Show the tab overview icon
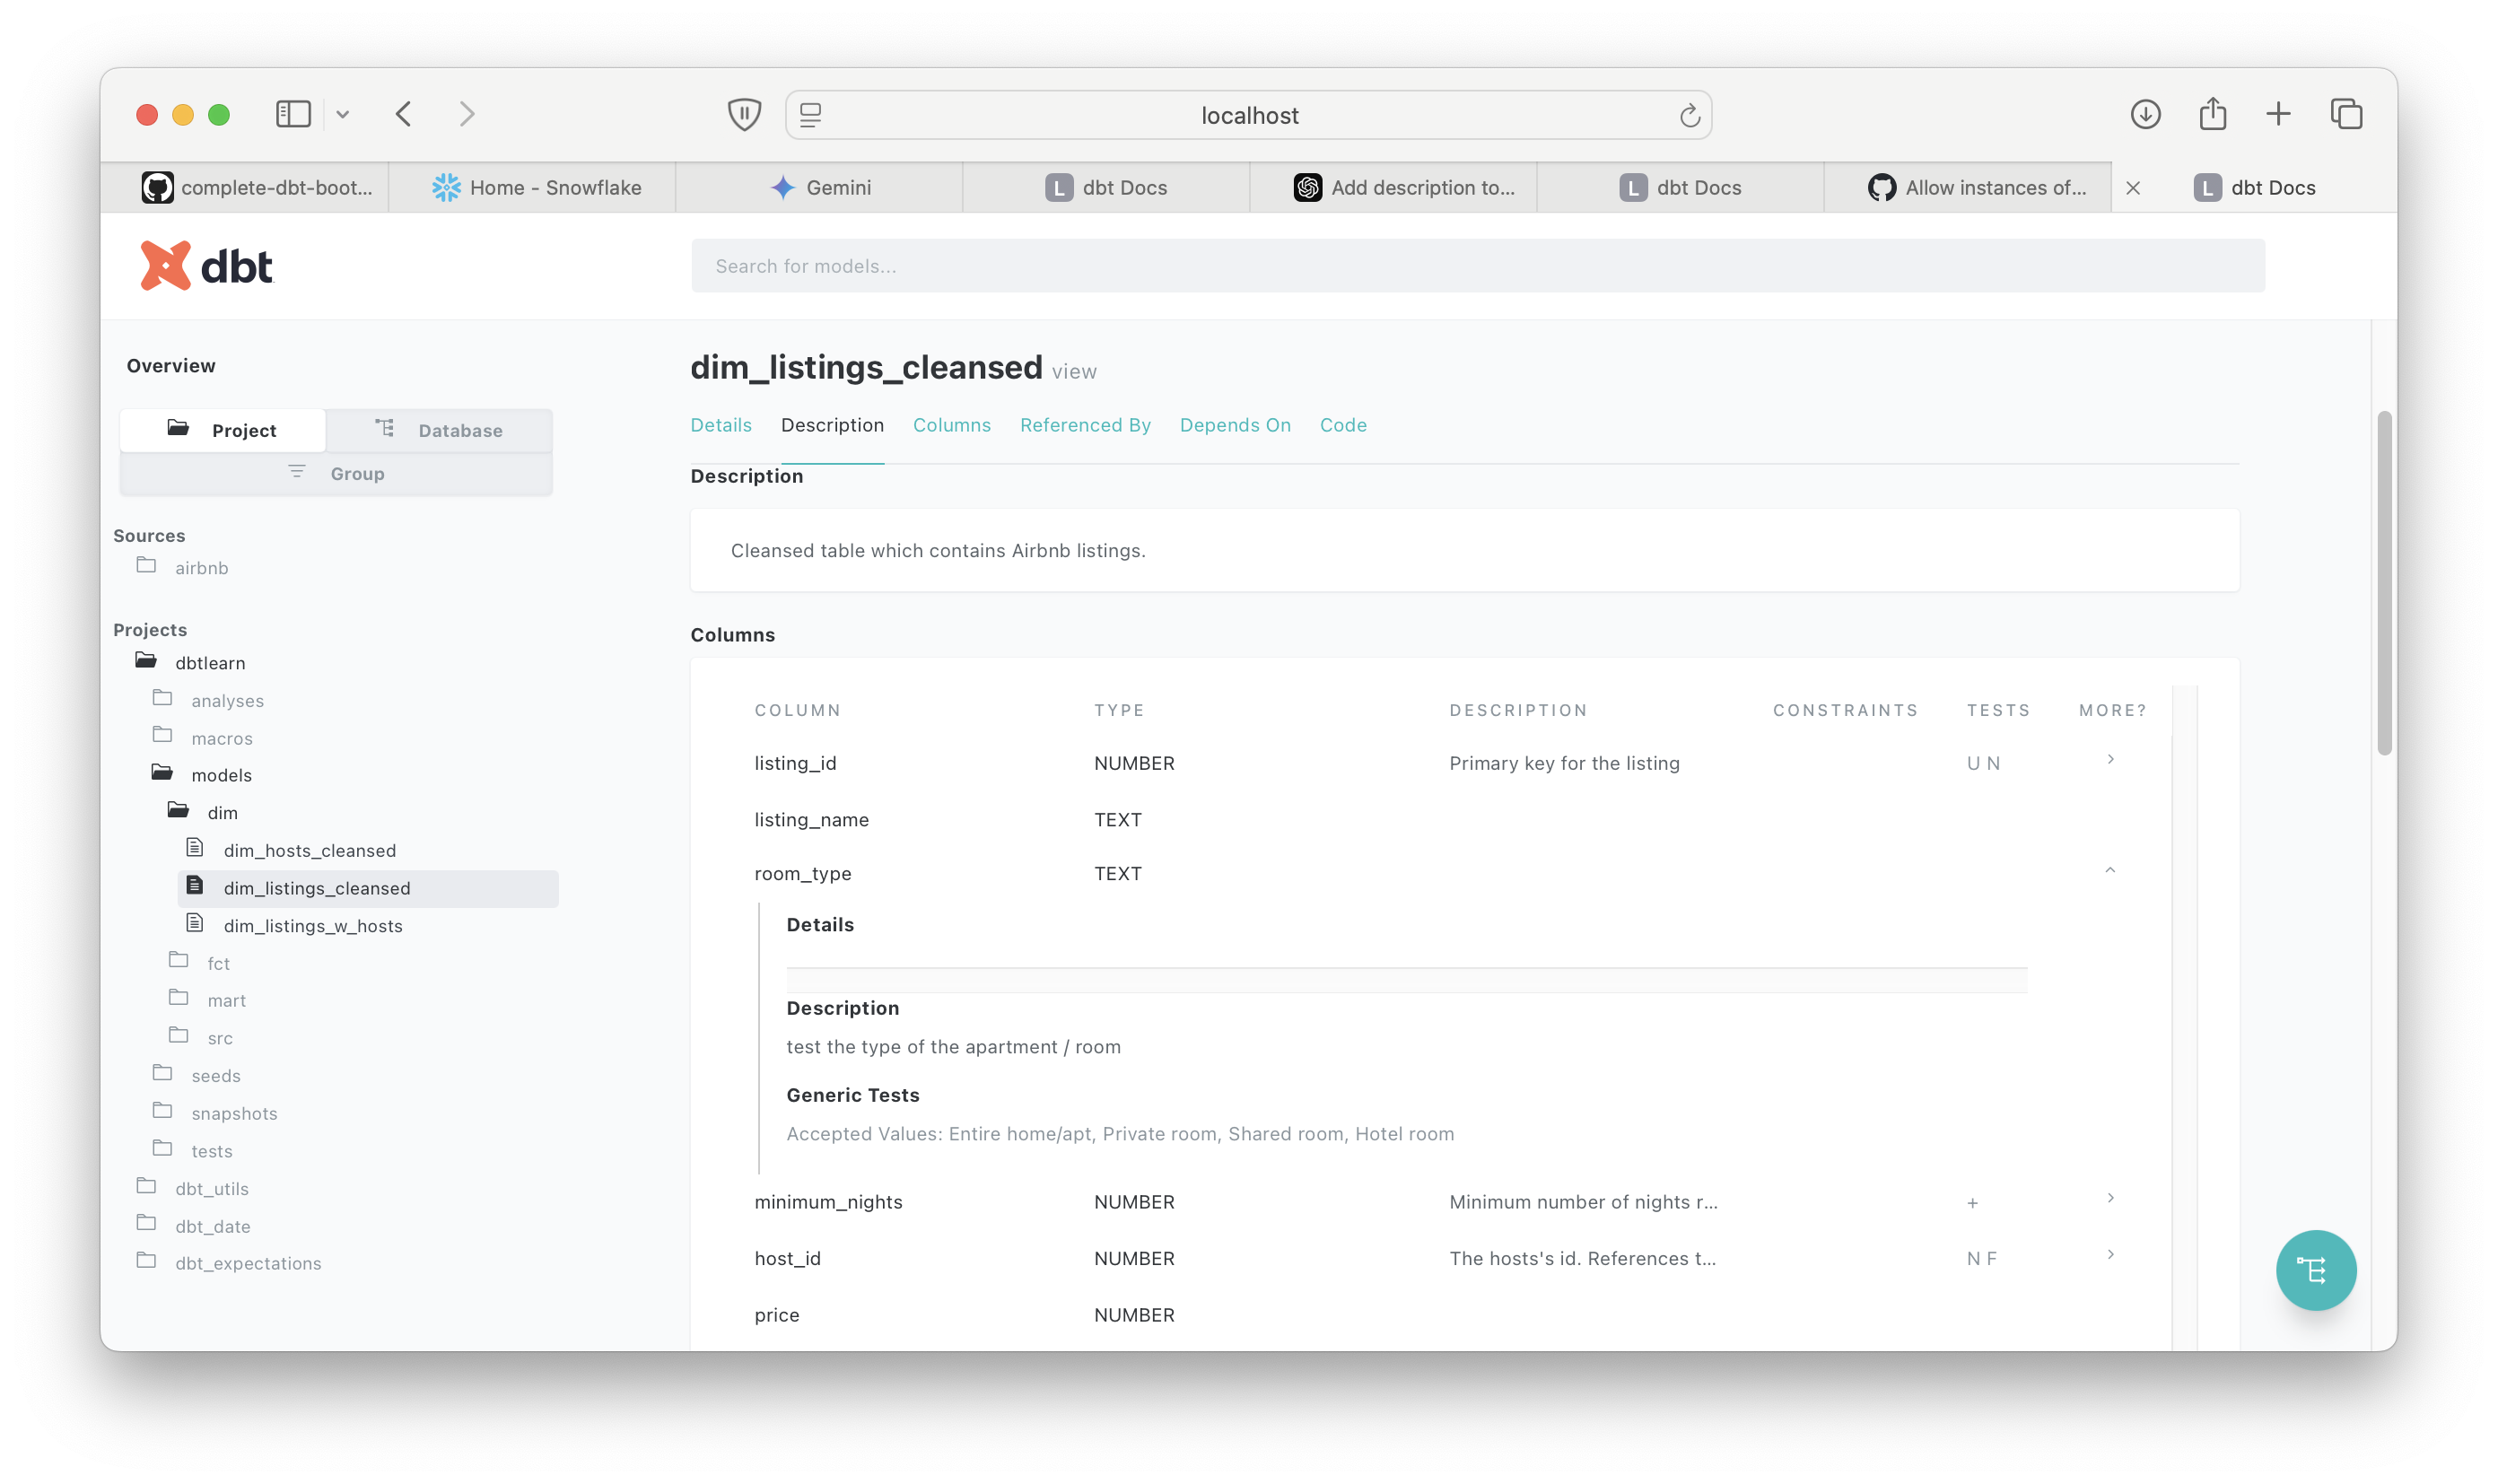 point(2346,114)
